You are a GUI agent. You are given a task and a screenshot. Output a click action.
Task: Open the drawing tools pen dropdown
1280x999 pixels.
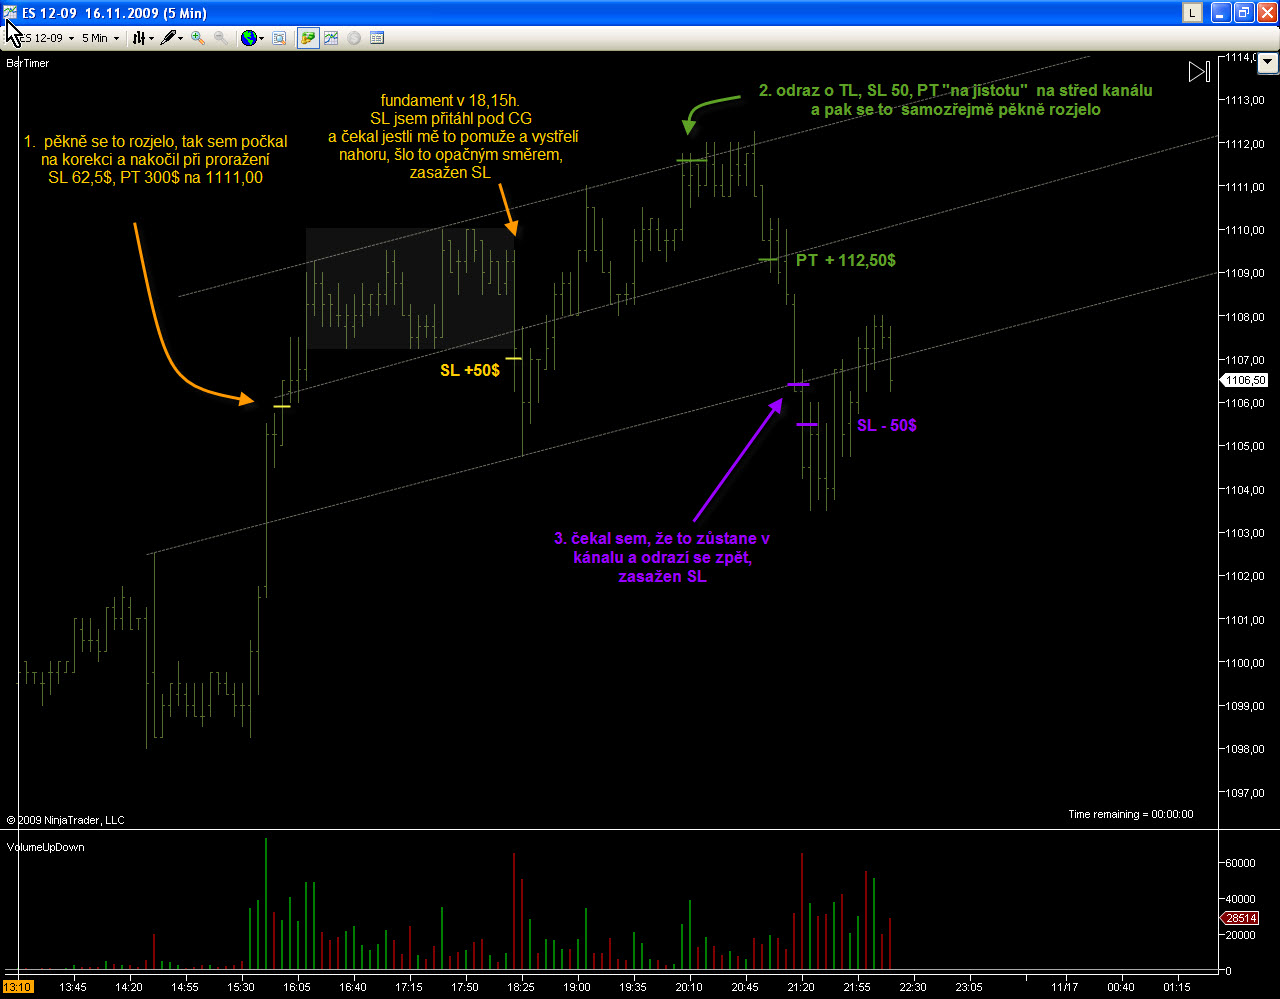(171, 38)
